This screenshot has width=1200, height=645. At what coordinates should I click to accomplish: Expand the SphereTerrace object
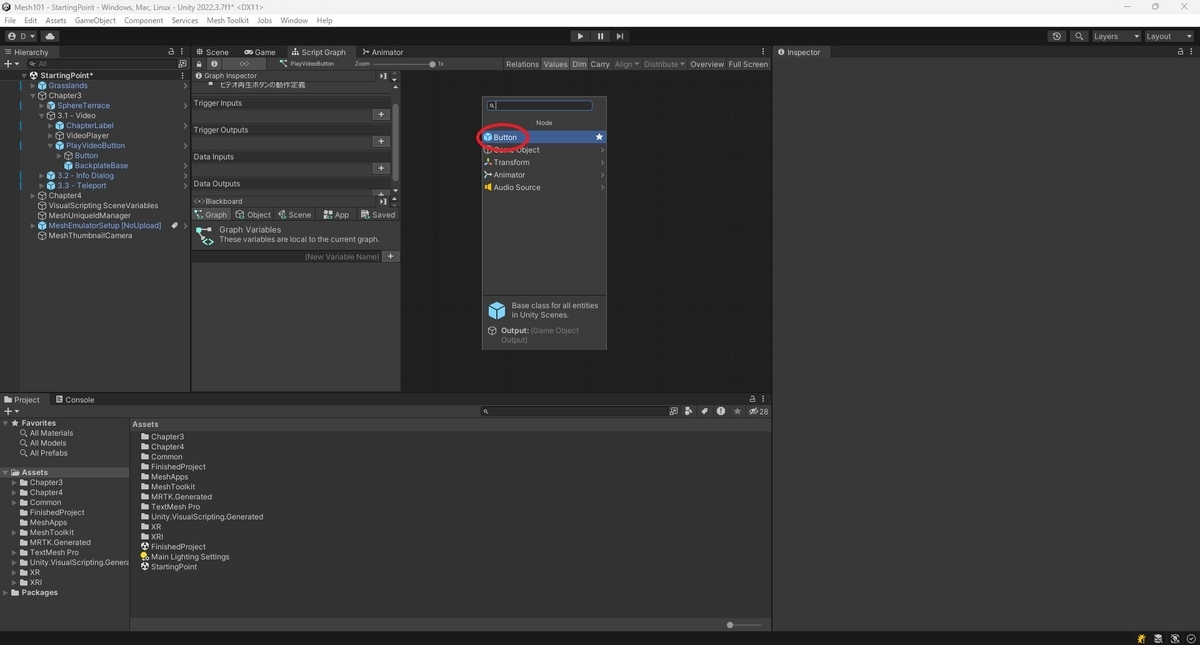click(x=41, y=105)
